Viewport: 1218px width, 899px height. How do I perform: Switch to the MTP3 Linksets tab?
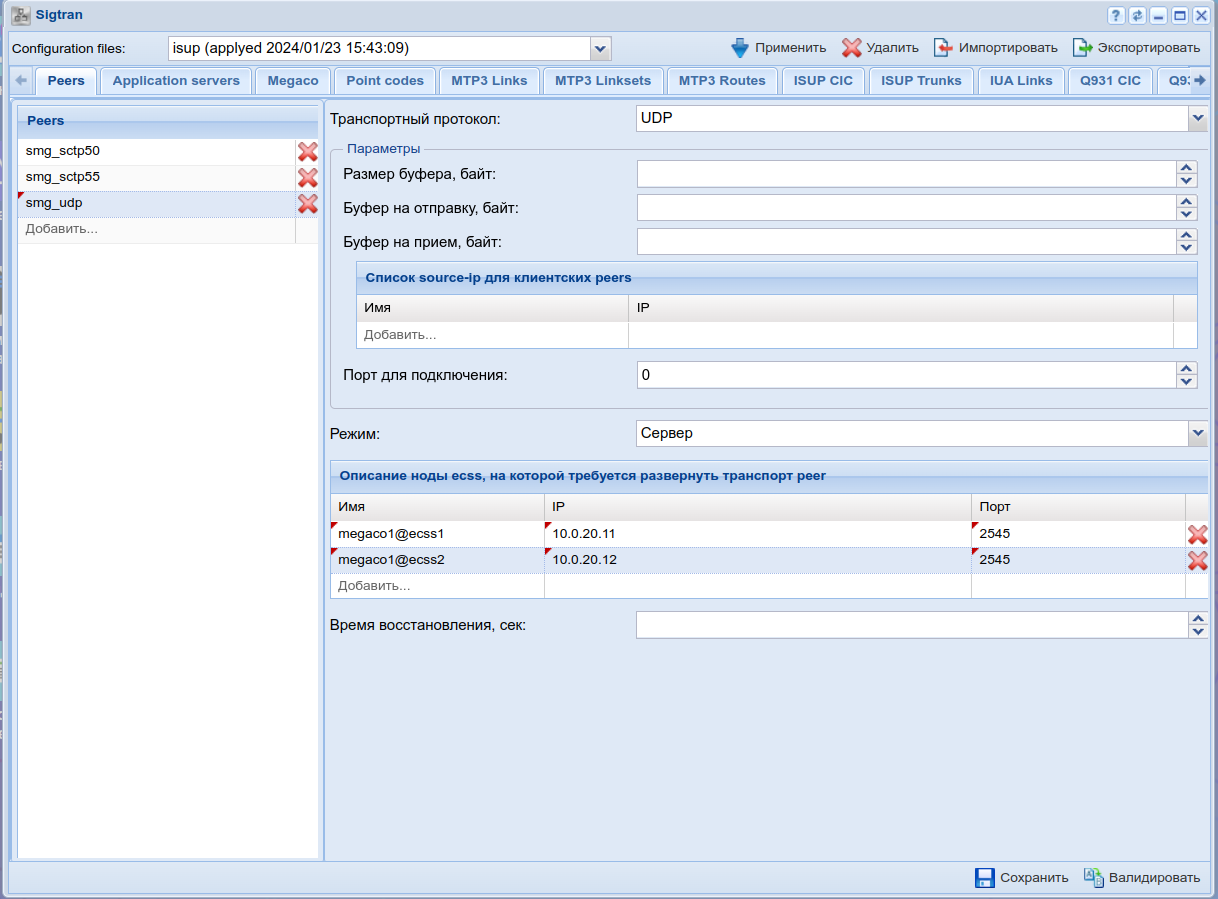pos(603,81)
